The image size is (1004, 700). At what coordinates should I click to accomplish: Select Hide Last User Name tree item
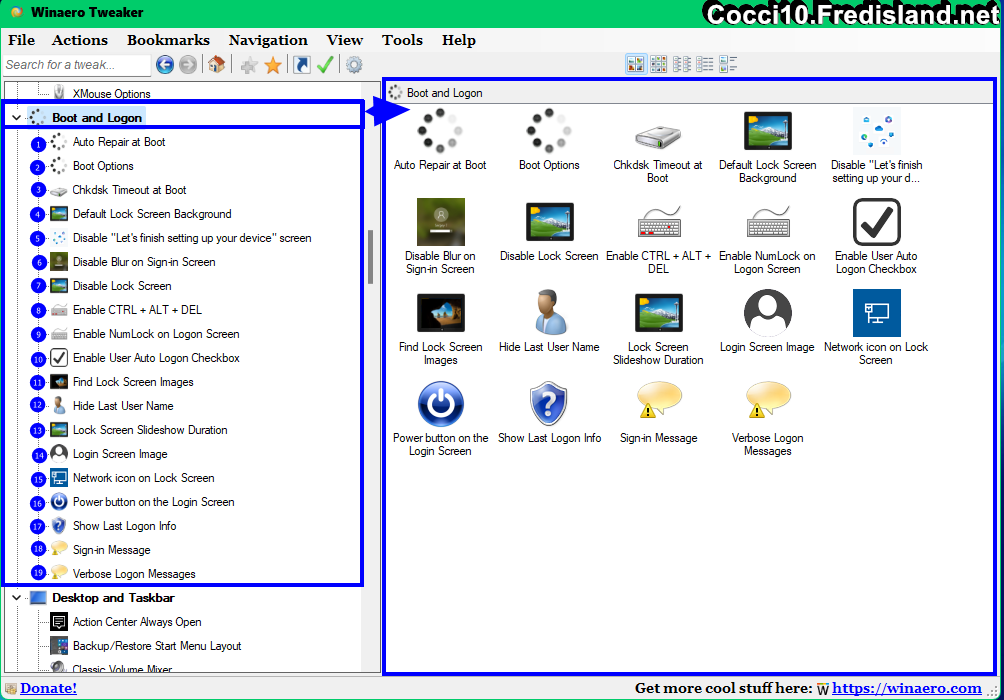[123, 406]
